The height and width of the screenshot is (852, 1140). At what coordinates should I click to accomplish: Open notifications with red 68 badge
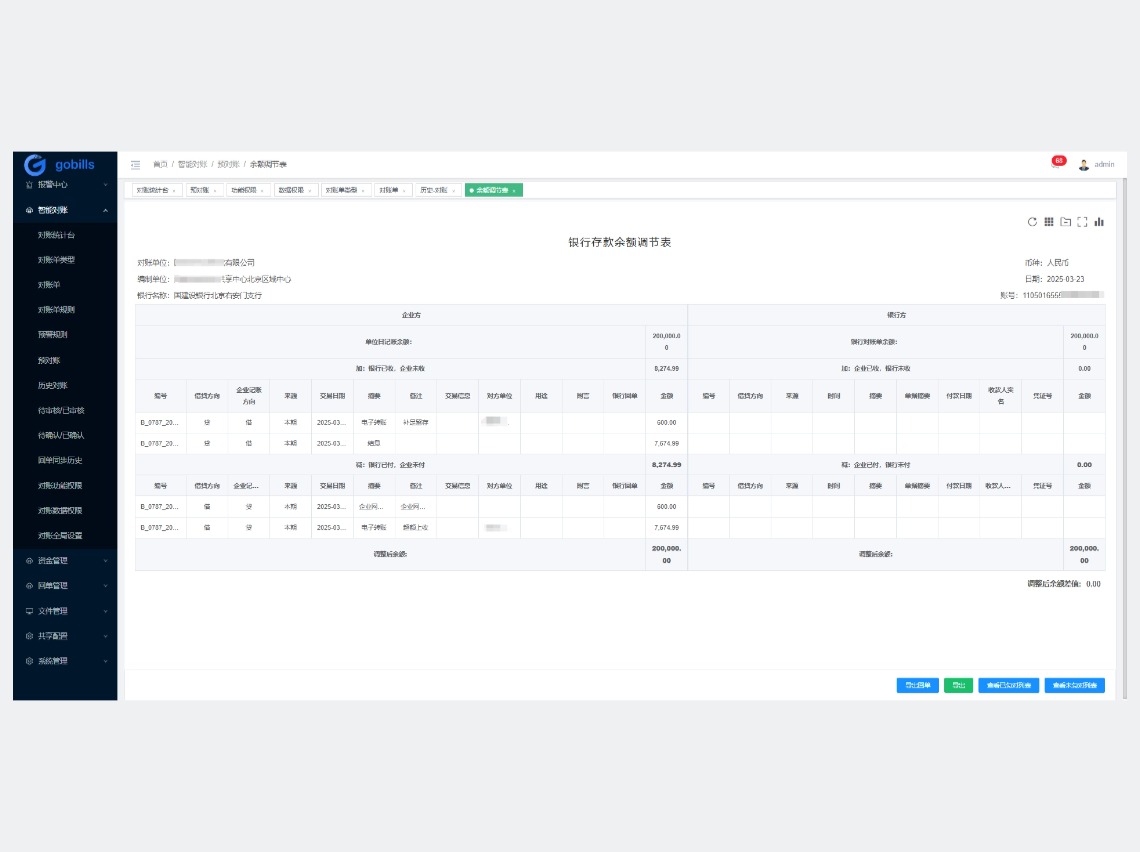click(x=1057, y=163)
